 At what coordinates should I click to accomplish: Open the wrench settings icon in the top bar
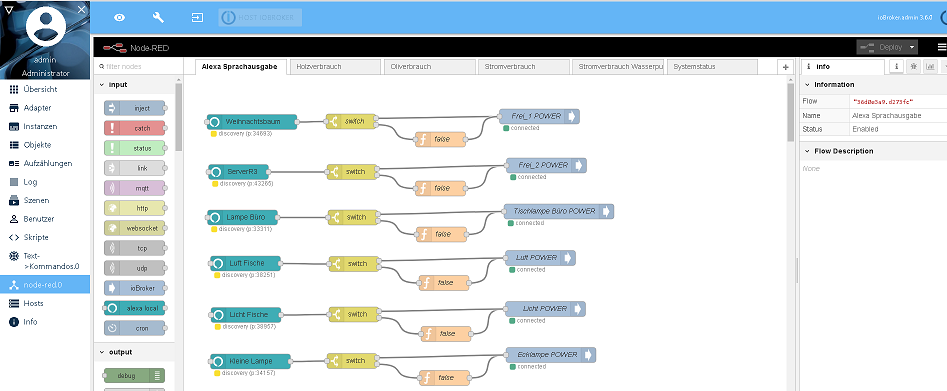pos(158,18)
